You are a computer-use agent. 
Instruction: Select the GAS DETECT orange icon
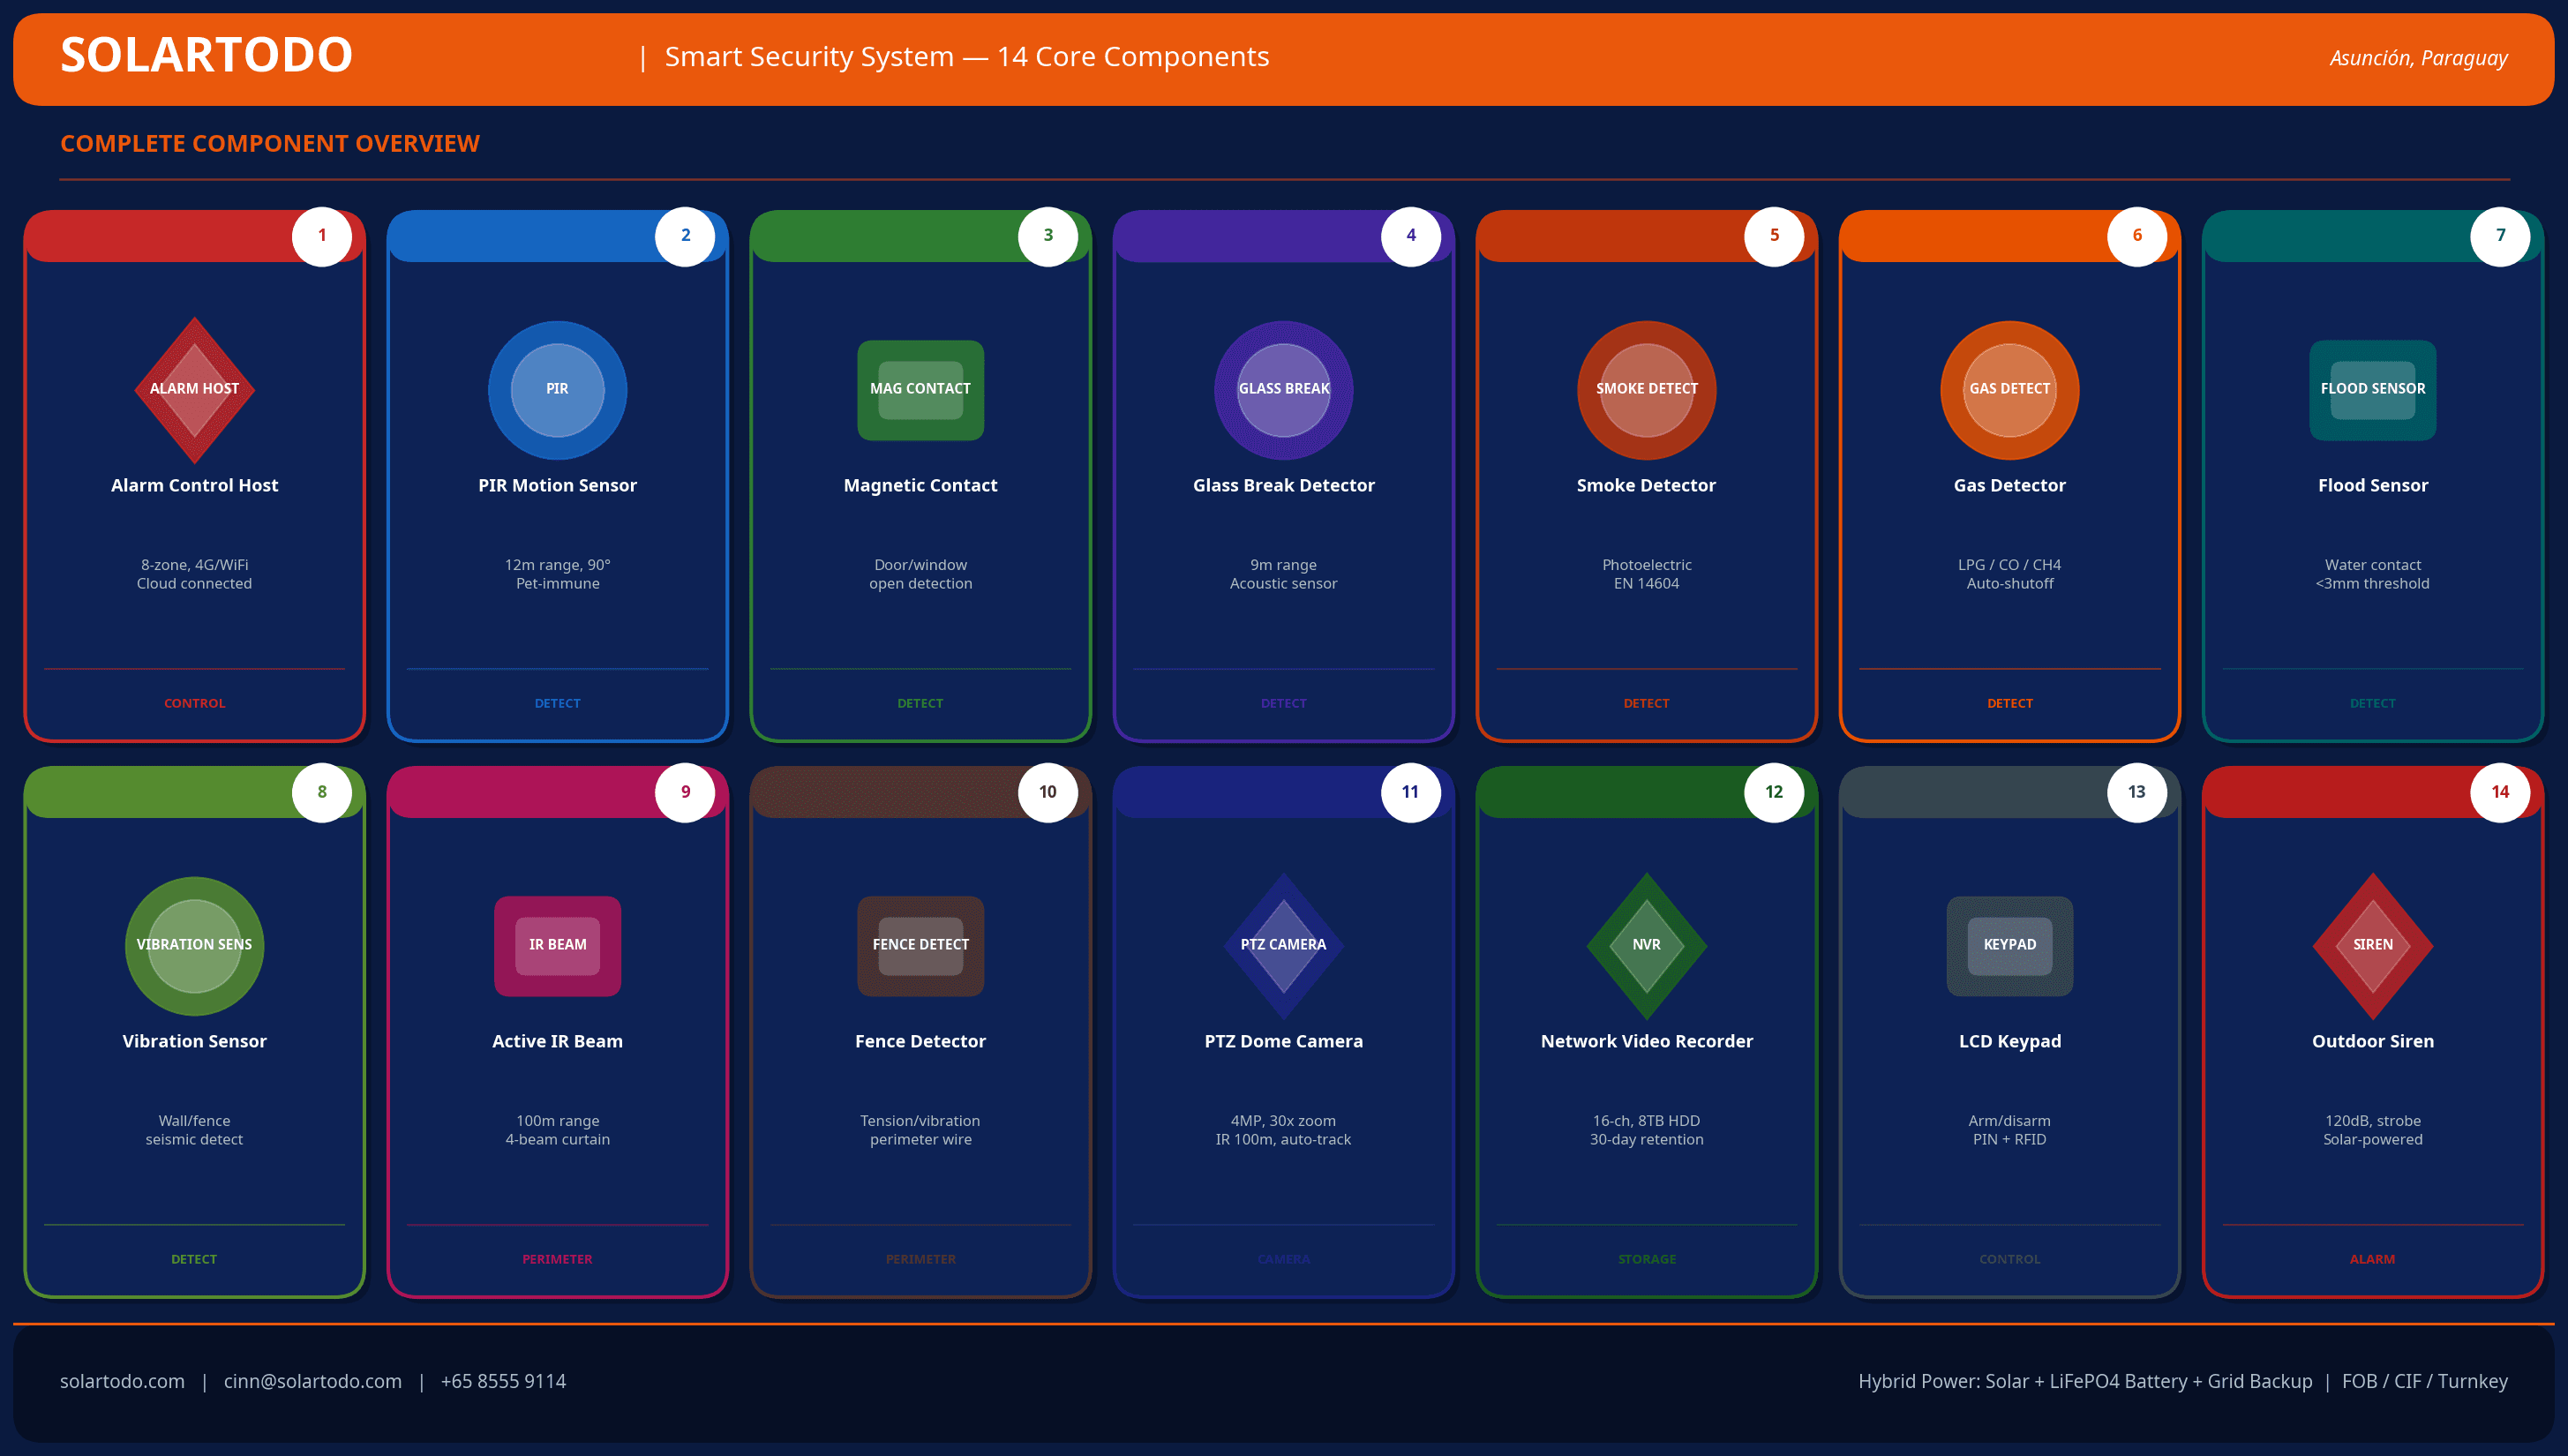[2009, 390]
